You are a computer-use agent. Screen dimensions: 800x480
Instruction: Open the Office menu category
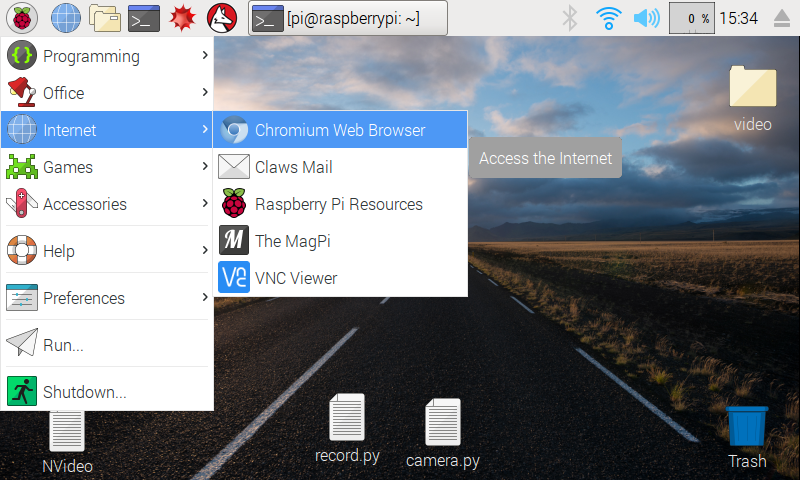[107, 93]
